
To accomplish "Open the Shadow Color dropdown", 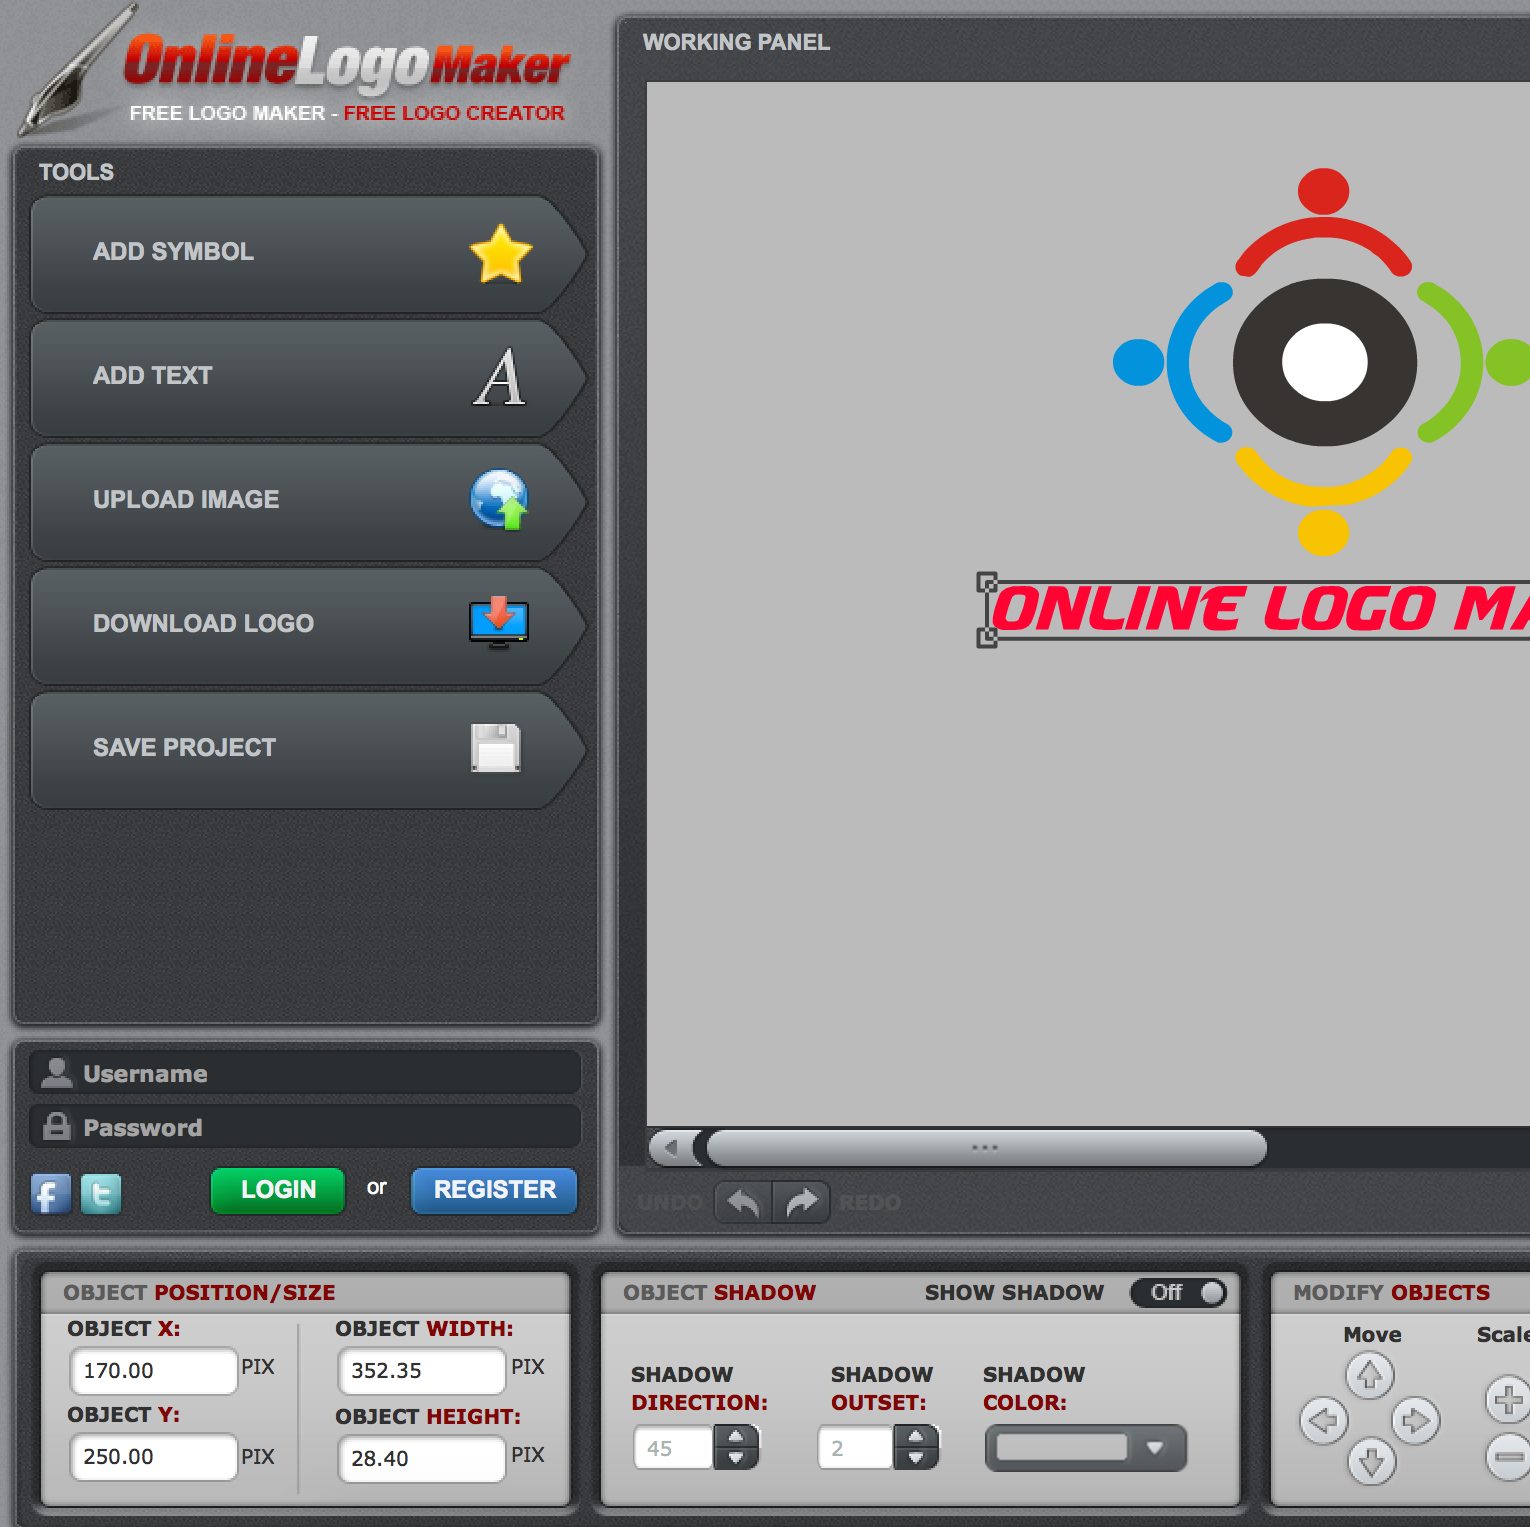I will (x=1086, y=1448).
